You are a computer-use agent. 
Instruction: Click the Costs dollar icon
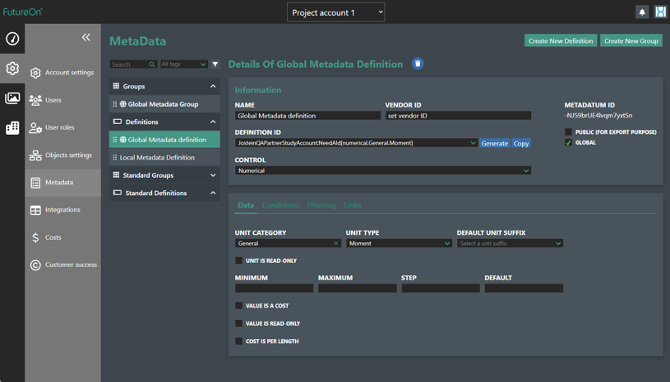pyautogui.click(x=35, y=237)
